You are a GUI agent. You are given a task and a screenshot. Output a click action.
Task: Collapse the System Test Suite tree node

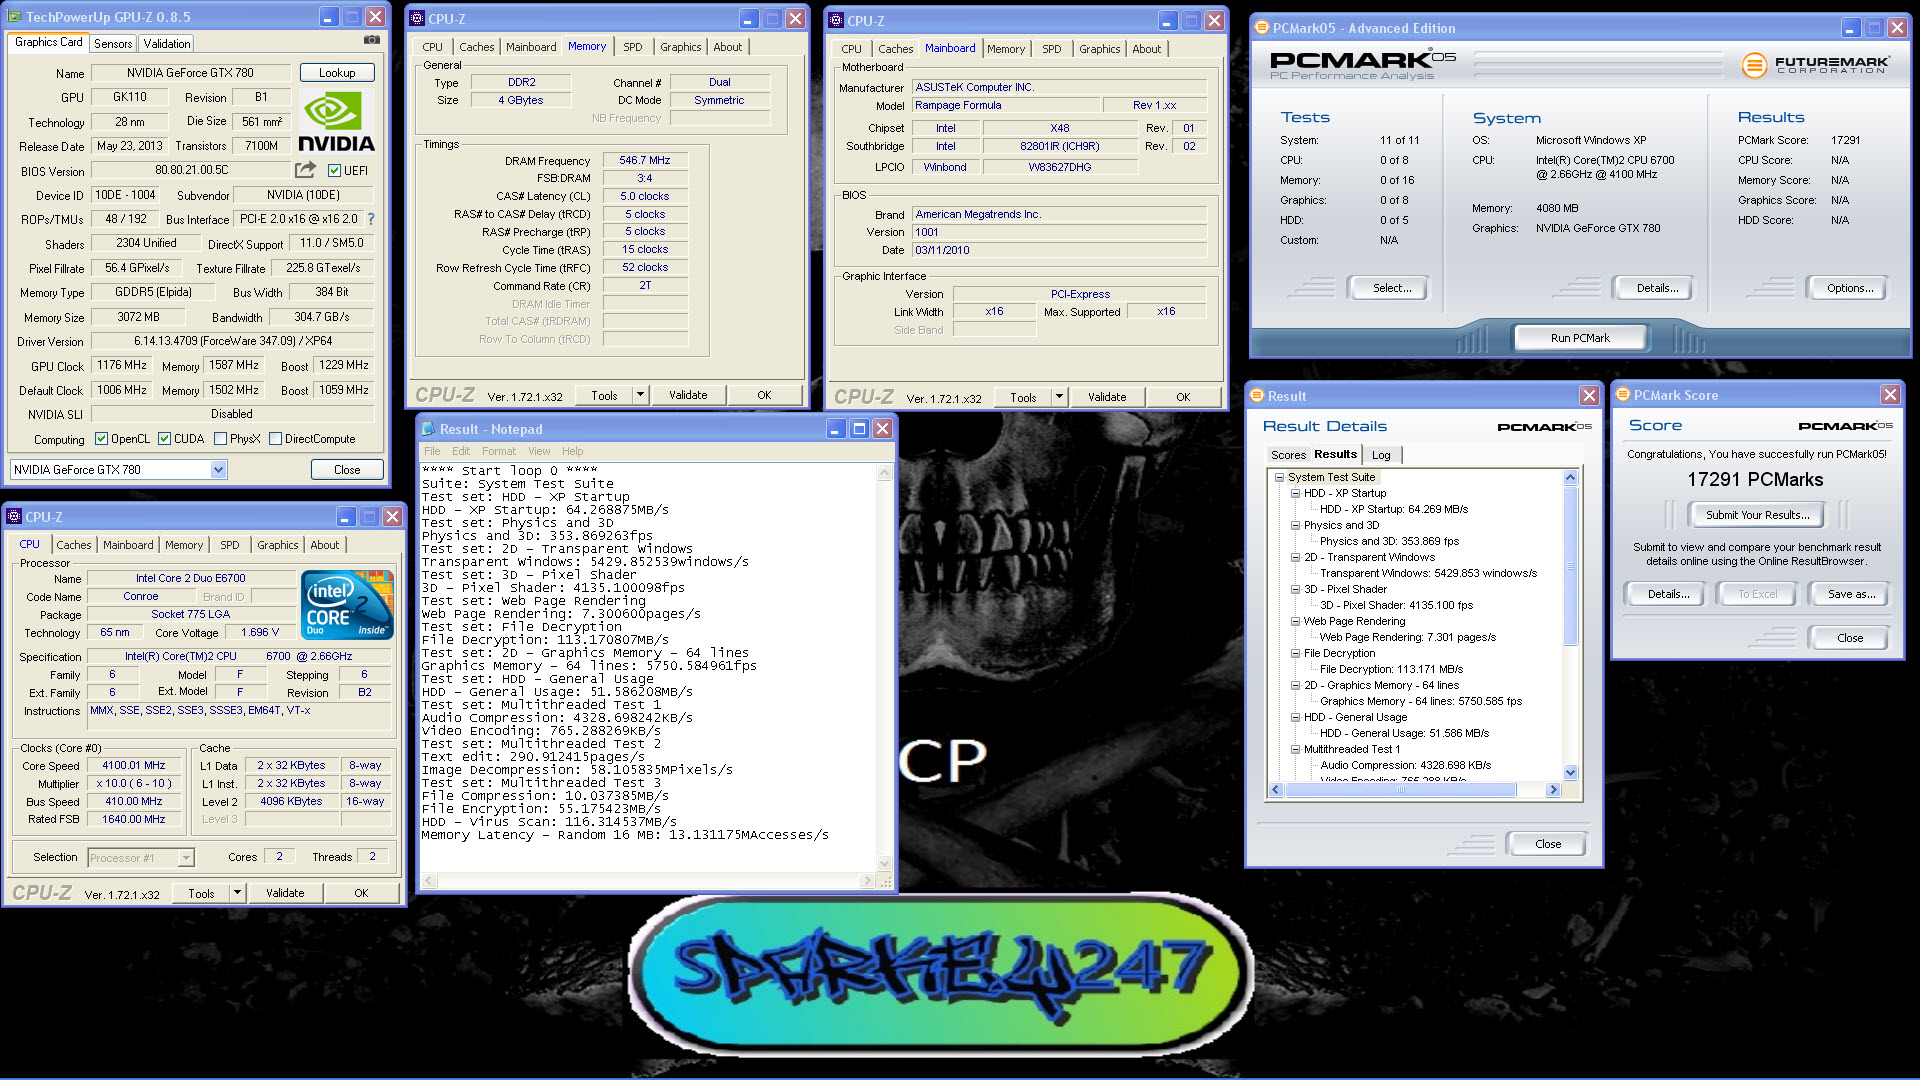tap(1279, 478)
